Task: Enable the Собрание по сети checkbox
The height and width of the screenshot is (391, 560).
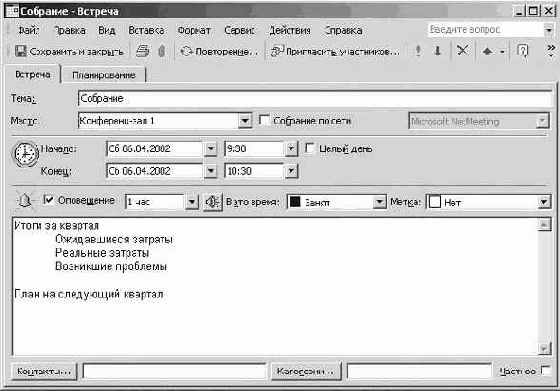Action: pyautogui.click(x=264, y=120)
